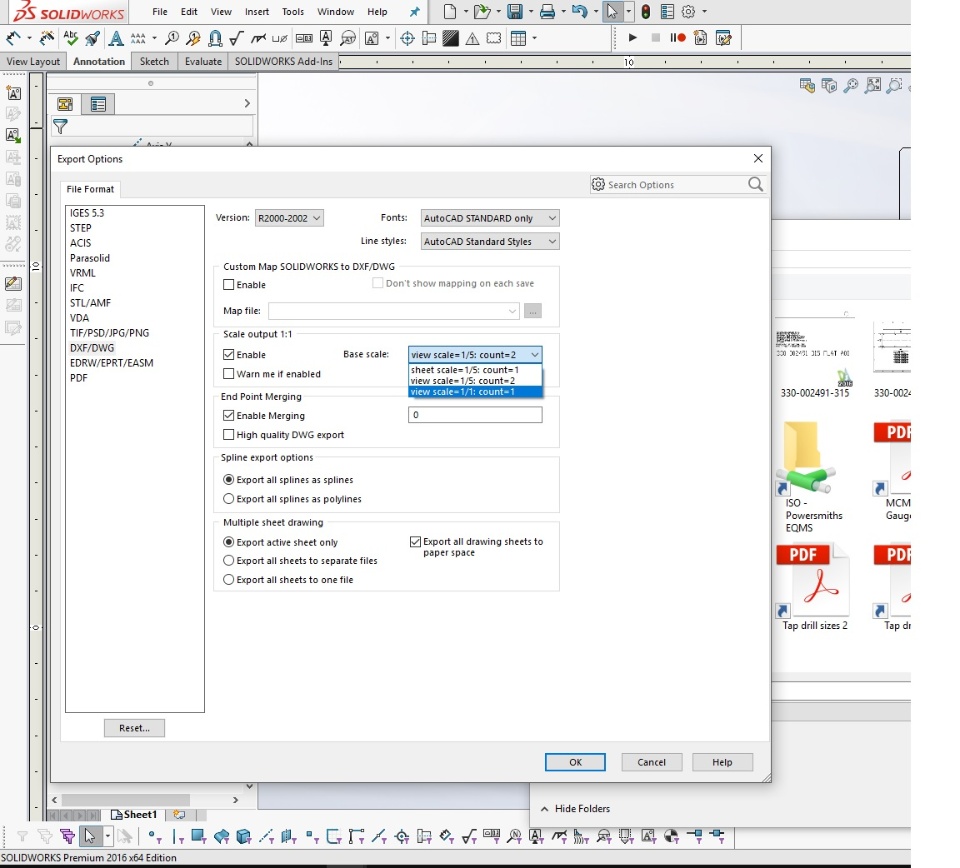The image size is (960, 868).
Task: Click the Record/Pause Macro icon
Action: [x=677, y=38]
